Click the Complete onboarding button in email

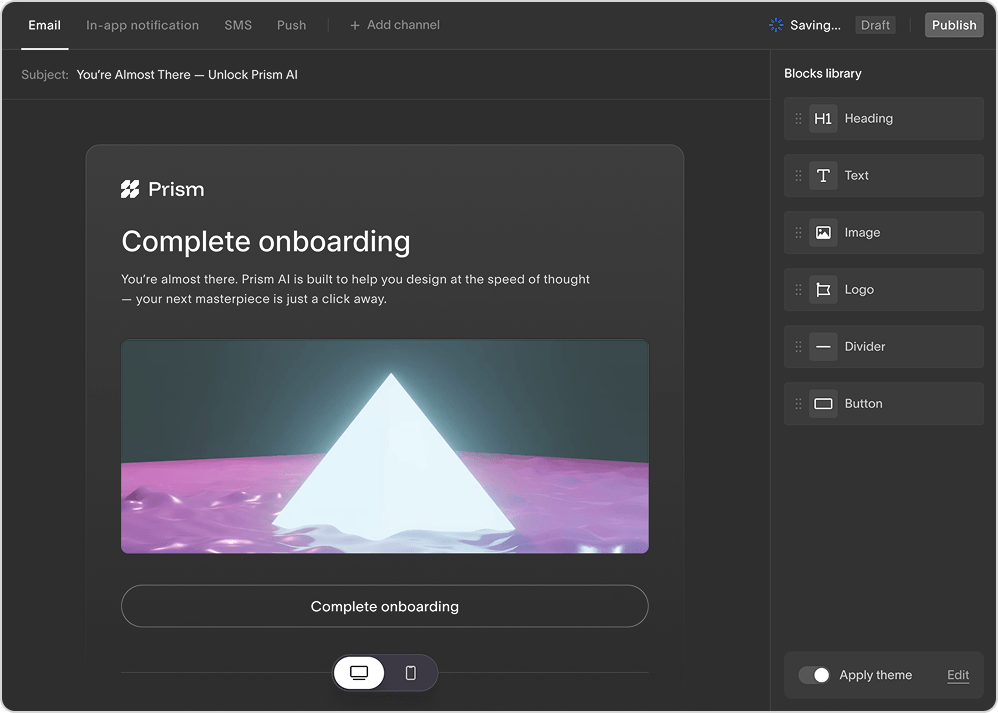tap(385, 606)
